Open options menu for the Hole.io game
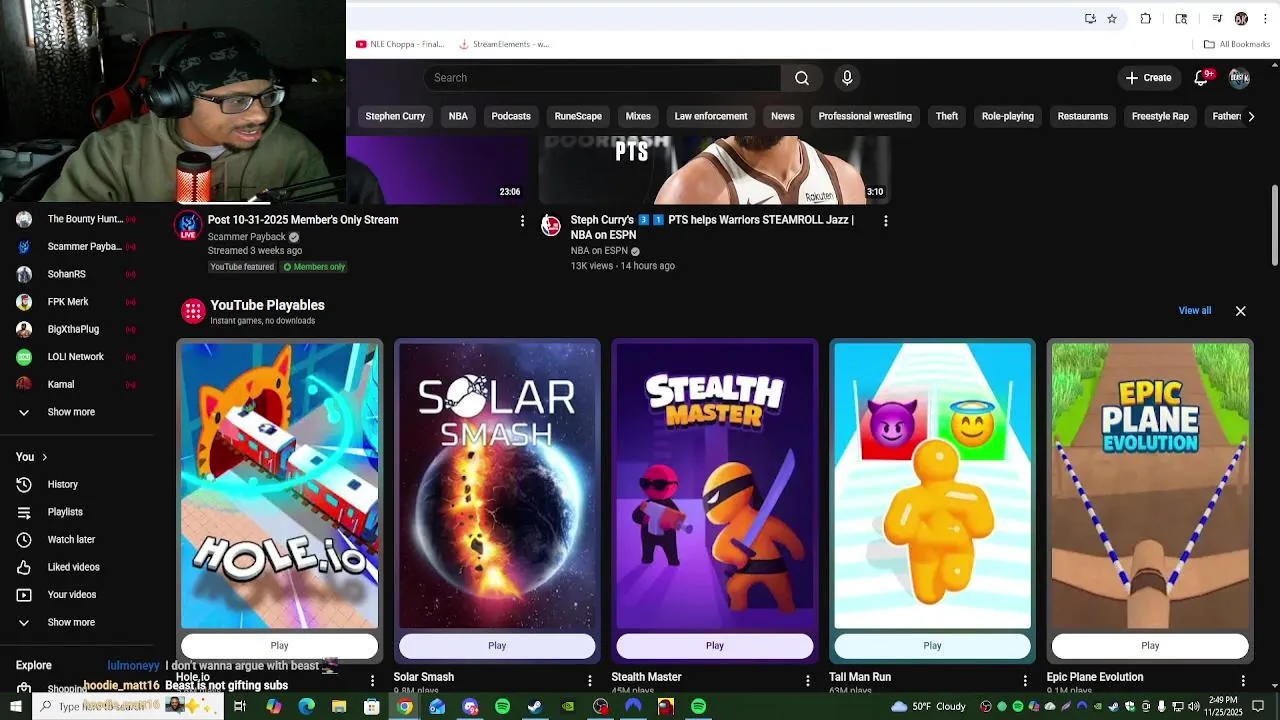Screen dimensions: 1280x720 click(372, 680)
